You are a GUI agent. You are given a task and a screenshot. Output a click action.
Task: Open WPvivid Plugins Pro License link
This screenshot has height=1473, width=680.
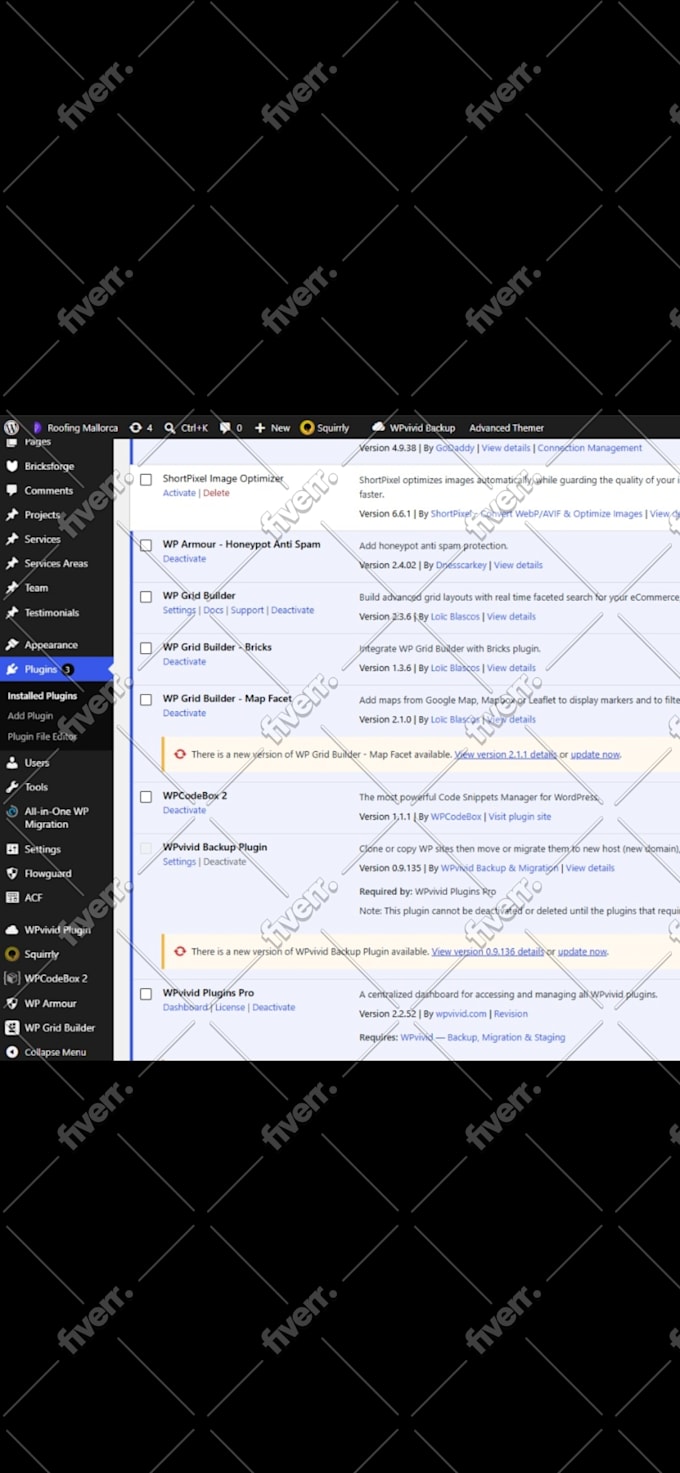[x=230, y=1007]
